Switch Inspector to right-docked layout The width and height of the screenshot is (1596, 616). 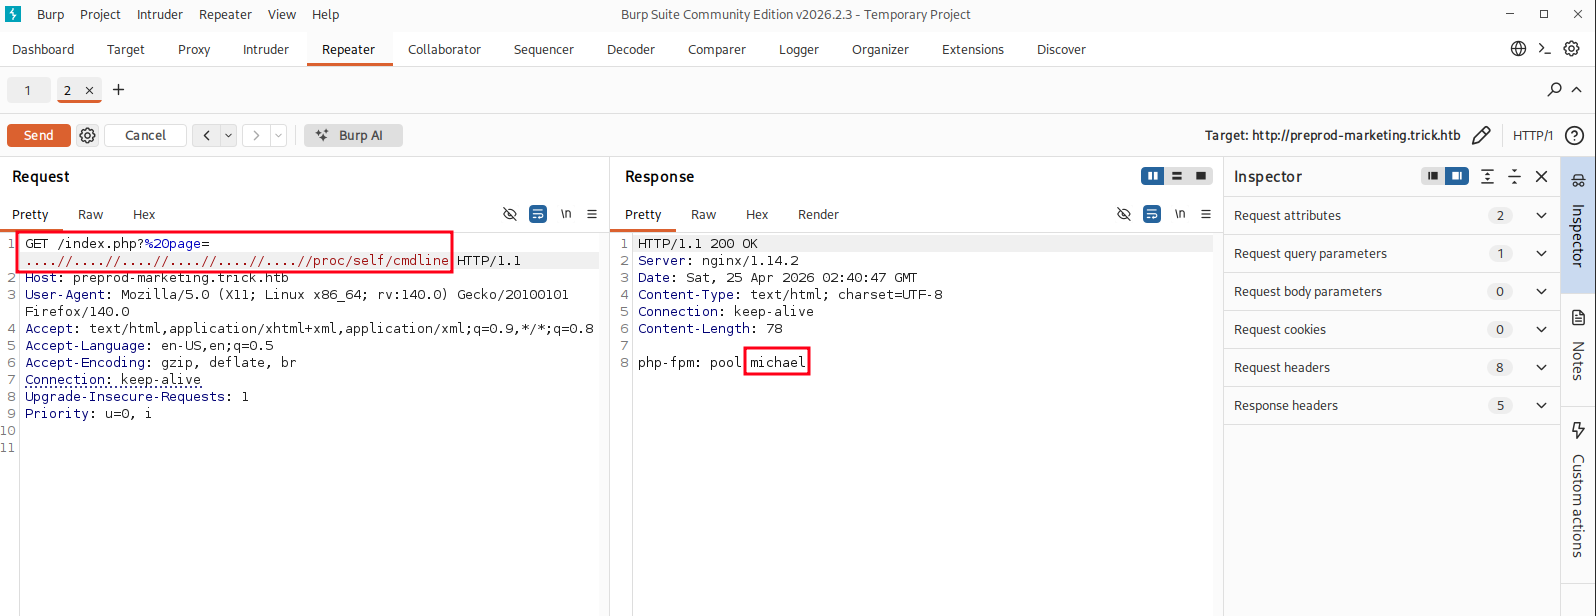pos(1457,176)
